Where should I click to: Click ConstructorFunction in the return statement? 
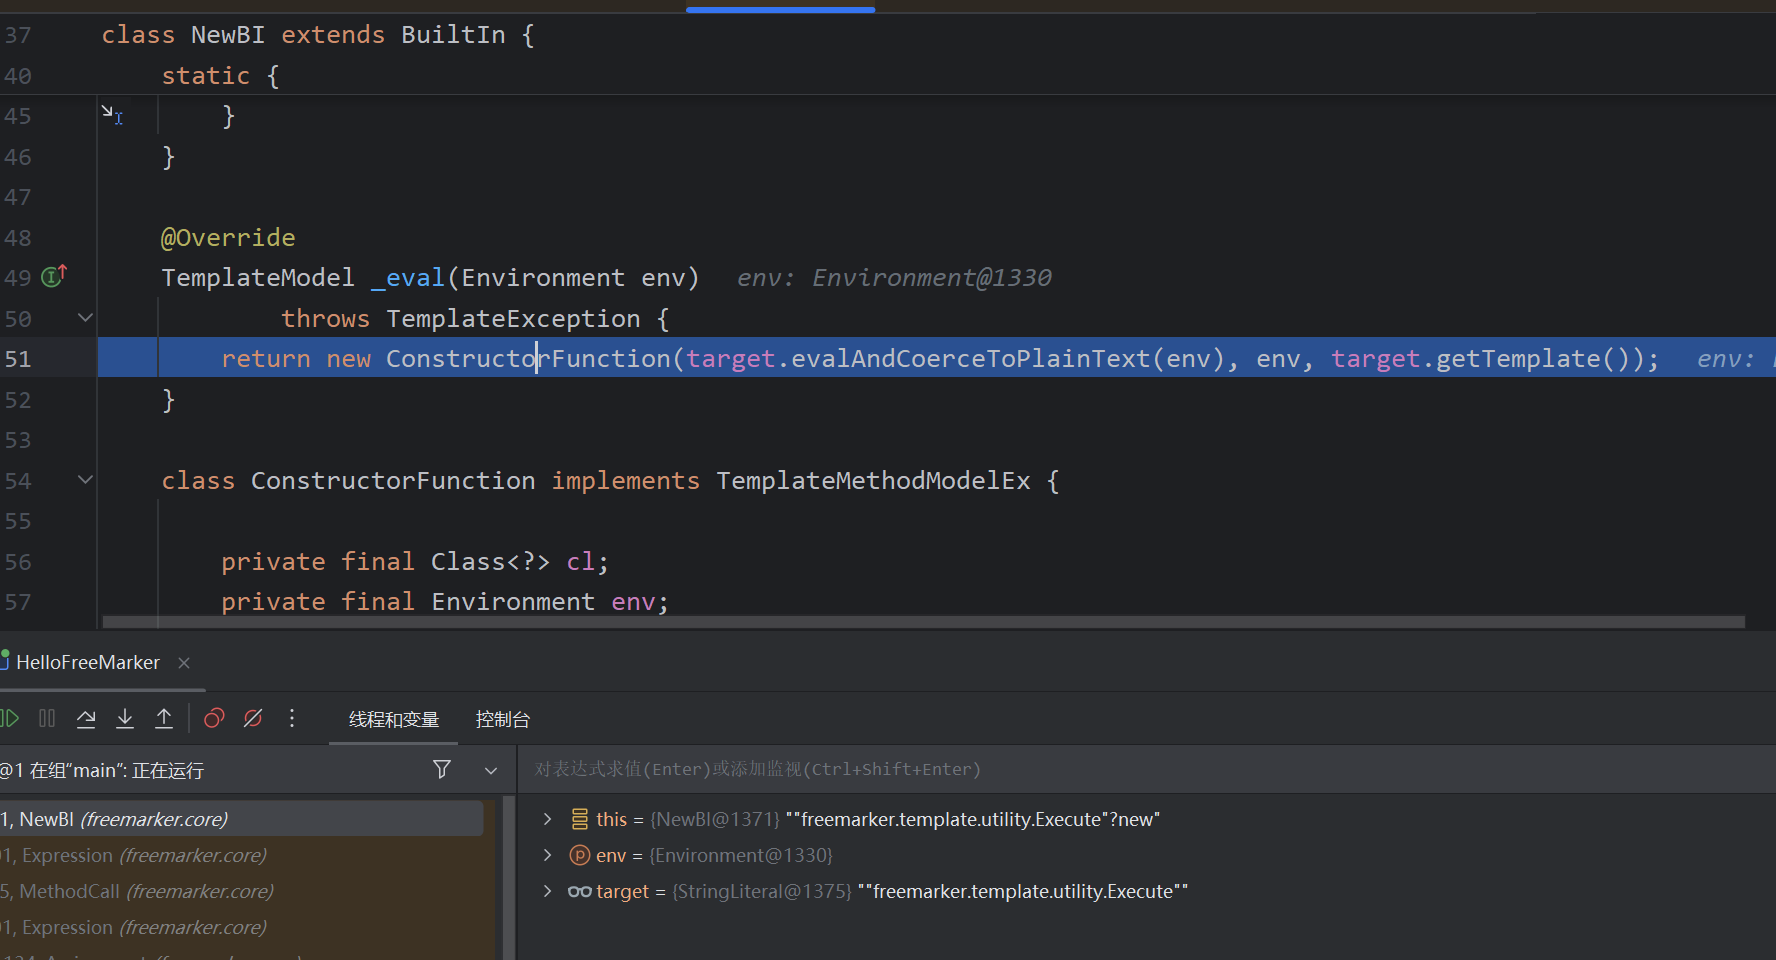[528, 359]
